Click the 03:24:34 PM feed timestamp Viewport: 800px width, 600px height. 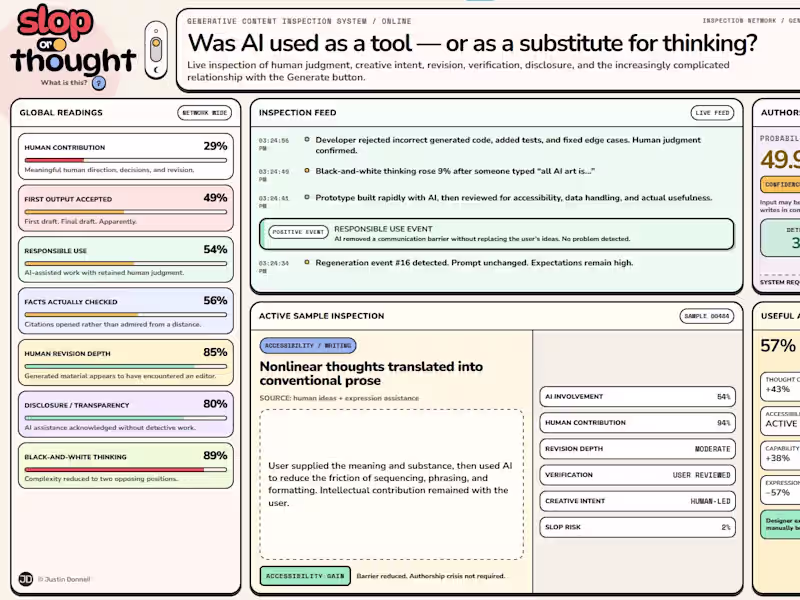pos(273,267)
